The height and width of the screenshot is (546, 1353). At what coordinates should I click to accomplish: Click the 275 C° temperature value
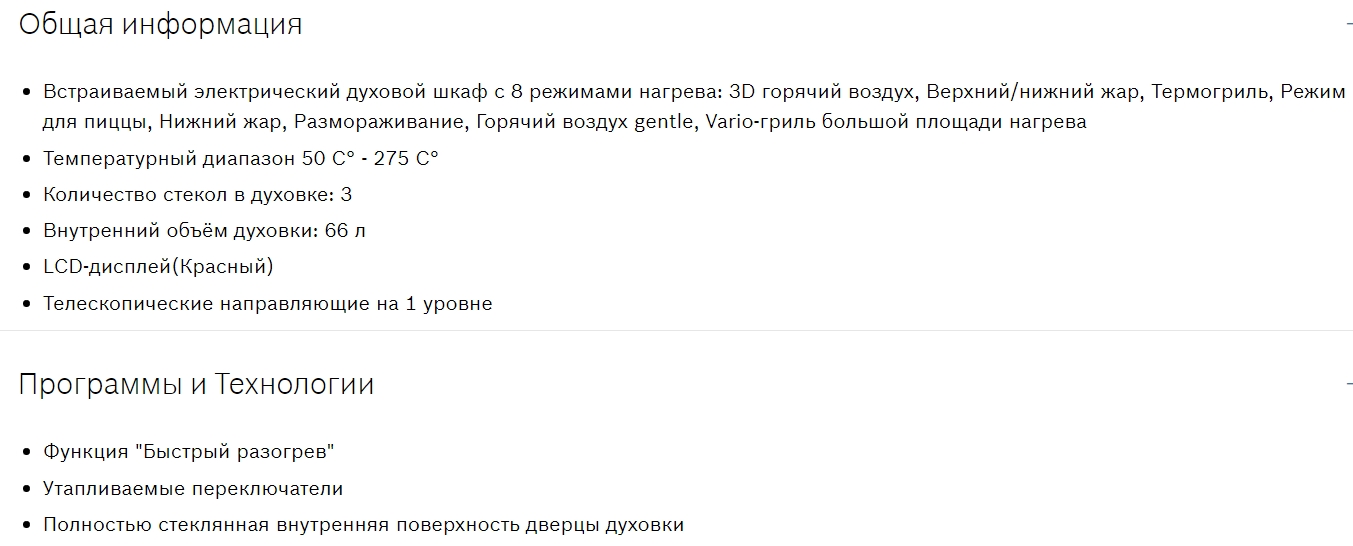click(406, 158)
